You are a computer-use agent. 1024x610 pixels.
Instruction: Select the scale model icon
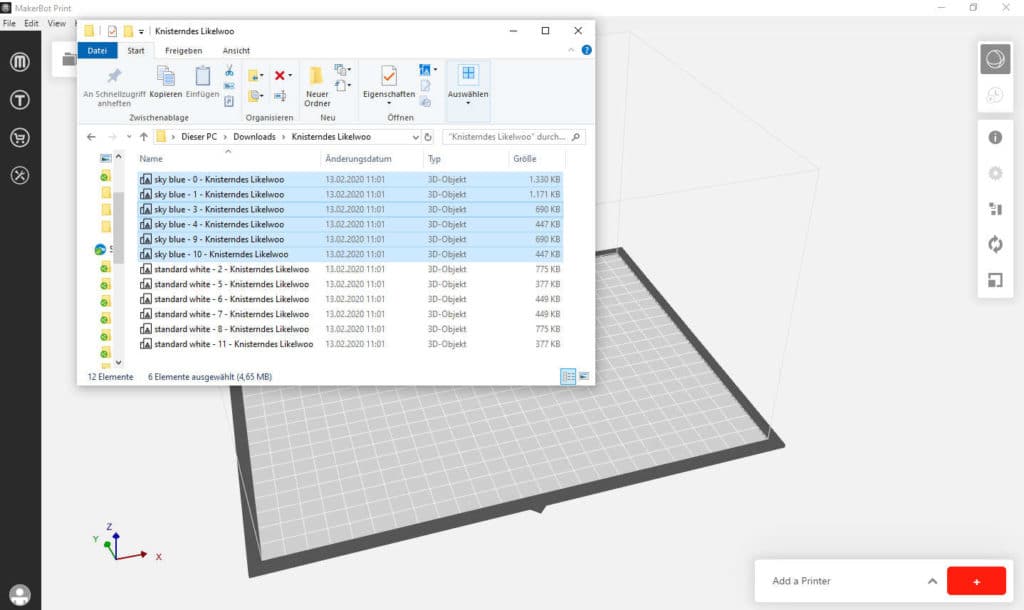pyautogui.click(x=995, y=280)
